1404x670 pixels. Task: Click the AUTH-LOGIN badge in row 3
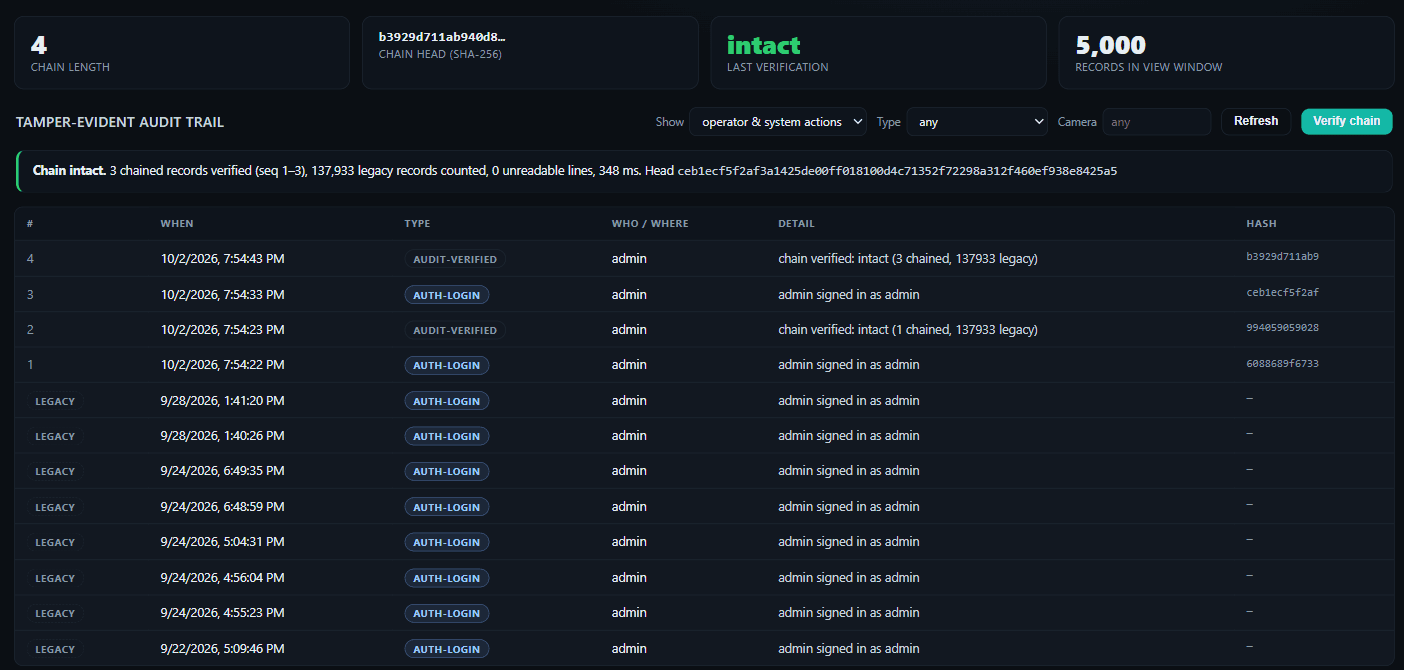(447, 295)
